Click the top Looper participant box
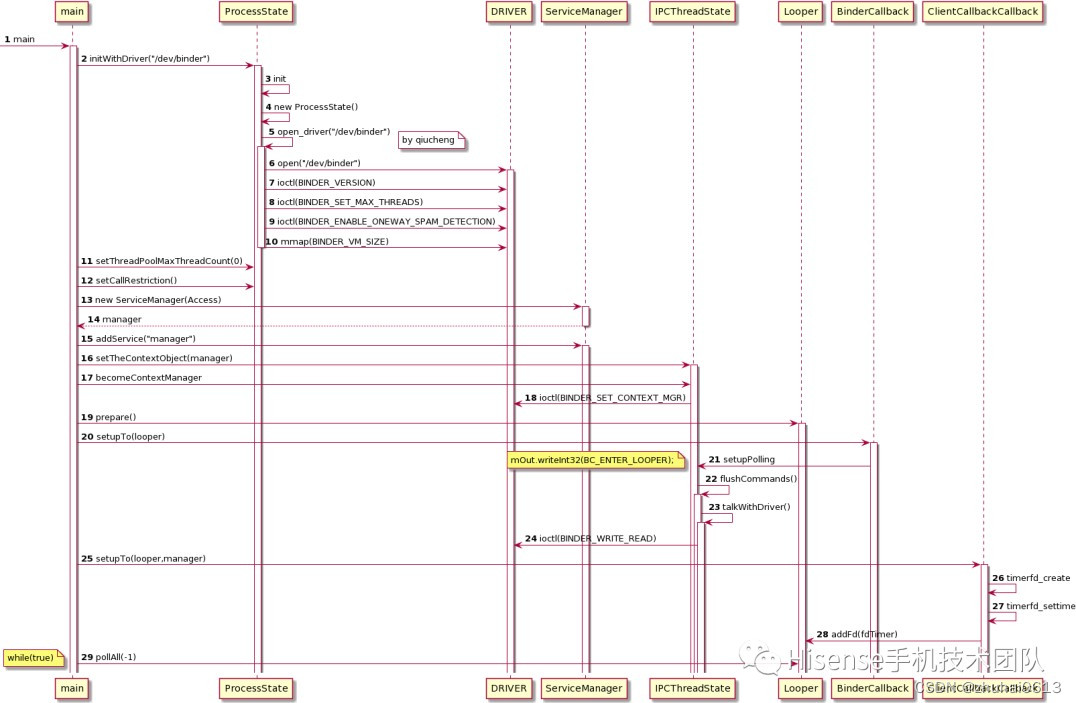 [801, 12]
